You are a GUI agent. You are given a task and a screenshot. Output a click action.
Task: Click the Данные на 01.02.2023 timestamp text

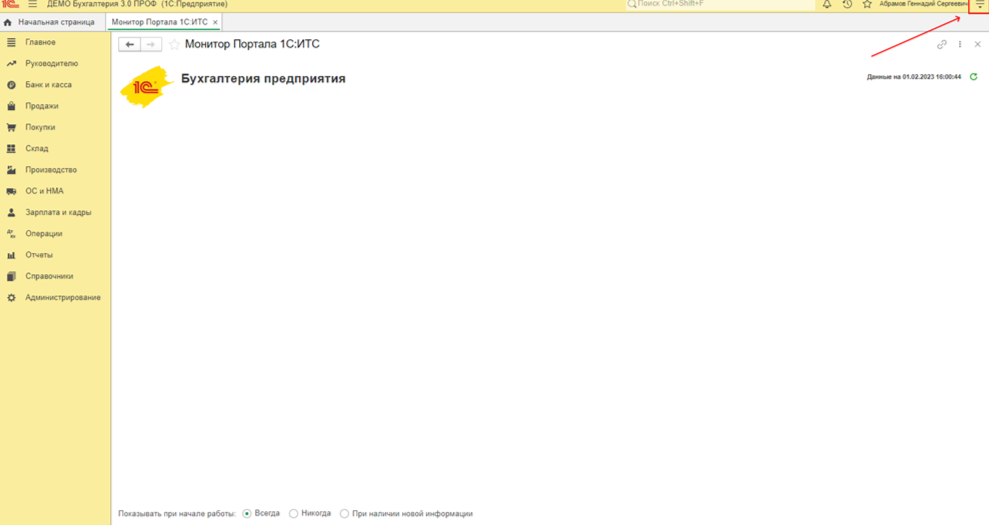click(x=914, y=77)
